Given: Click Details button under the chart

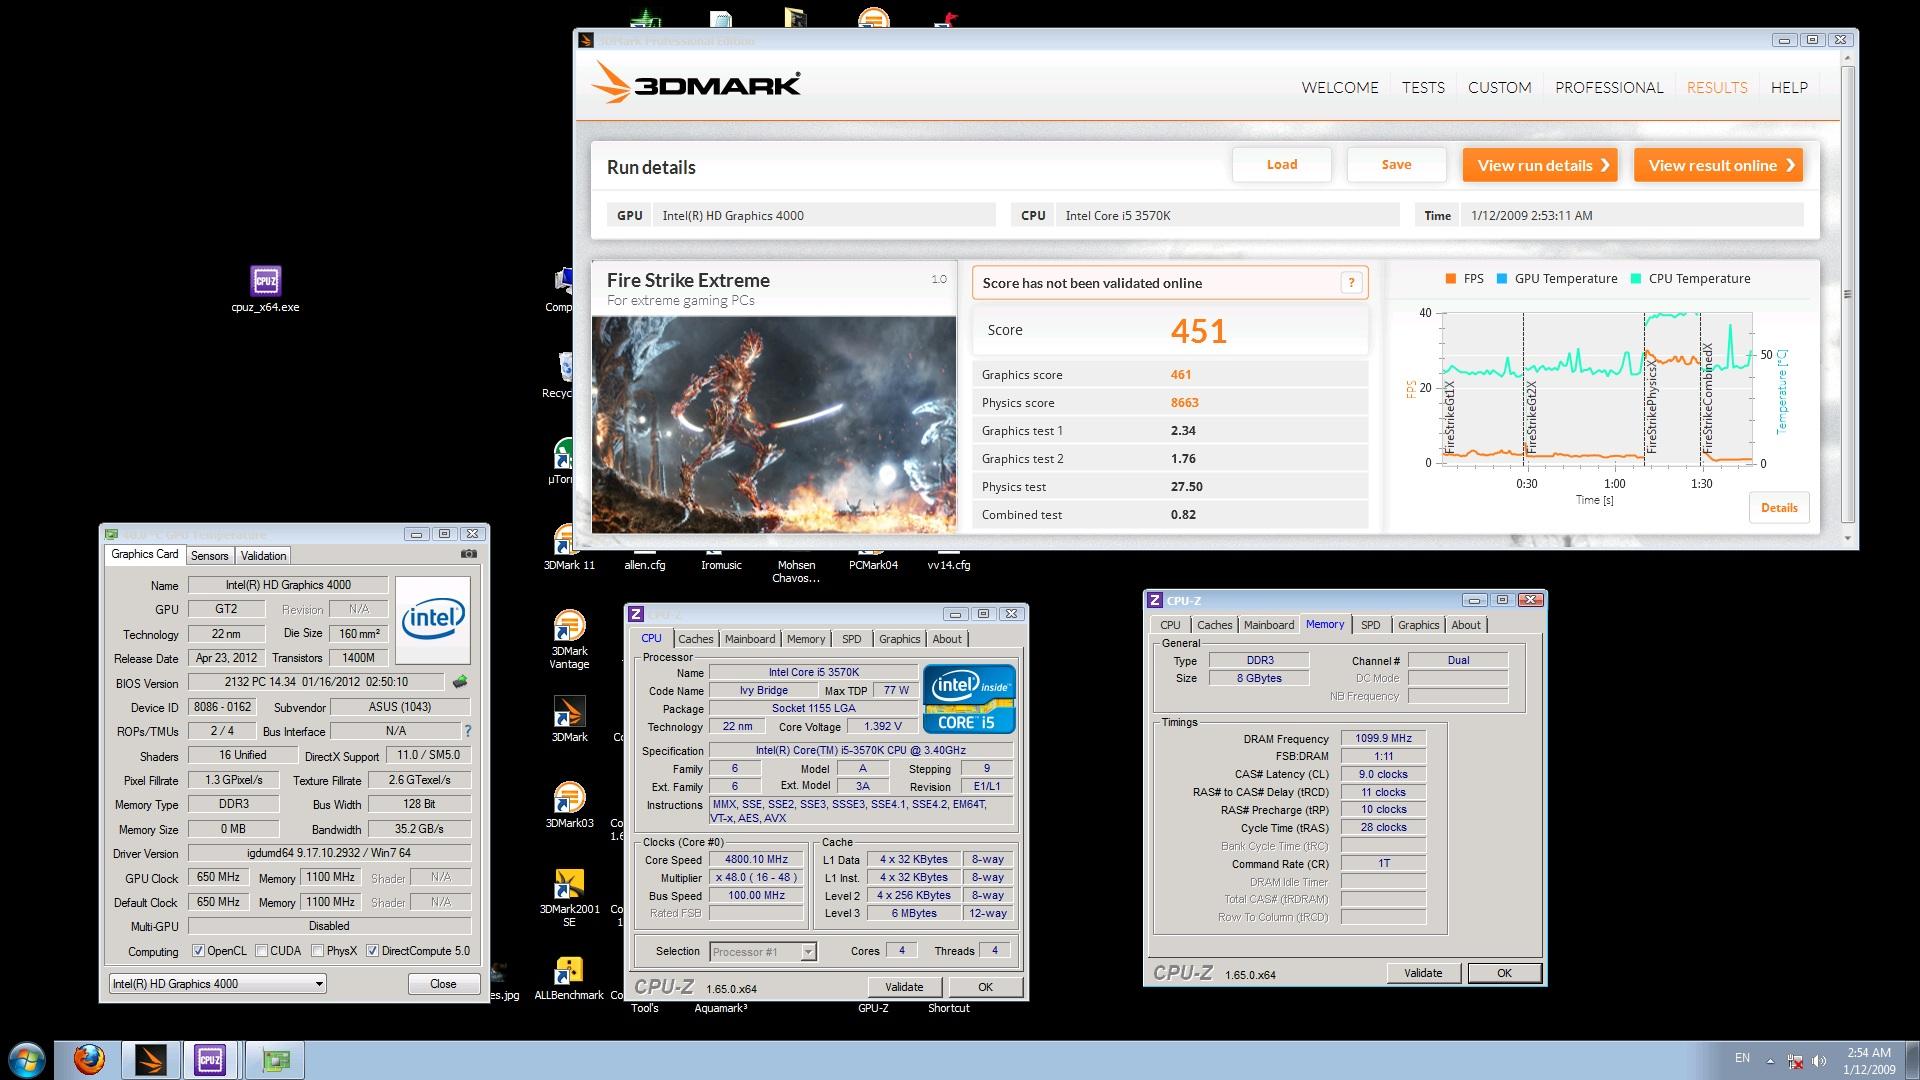Looking at the screenshot, I should point(1779,508).
